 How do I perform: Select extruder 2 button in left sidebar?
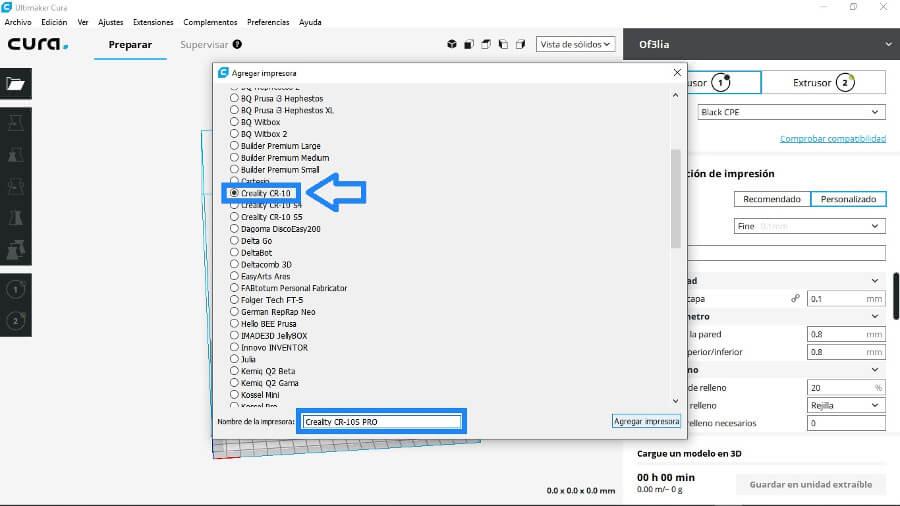(15, 321)
